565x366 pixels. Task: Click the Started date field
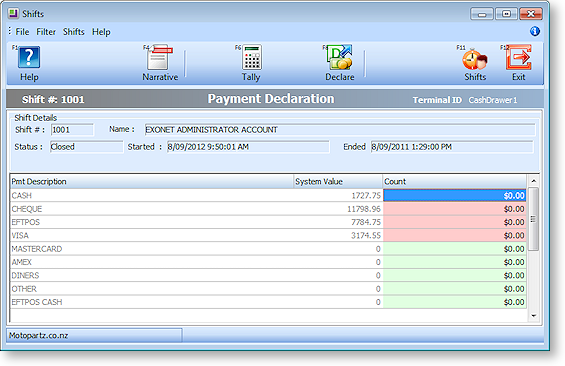pos(248,147)
